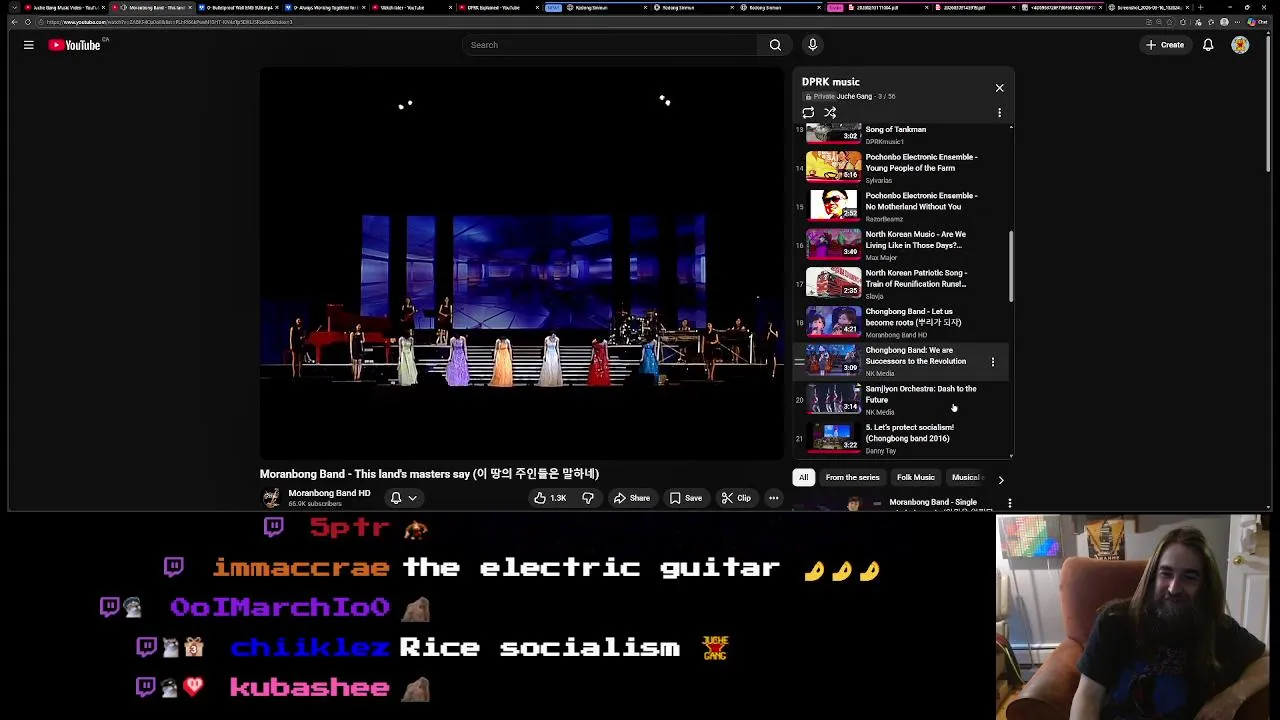Open the account avatar menu
Image resolution: width=1280 pixels, height=720 pixels.
(x=1240, y=45)
